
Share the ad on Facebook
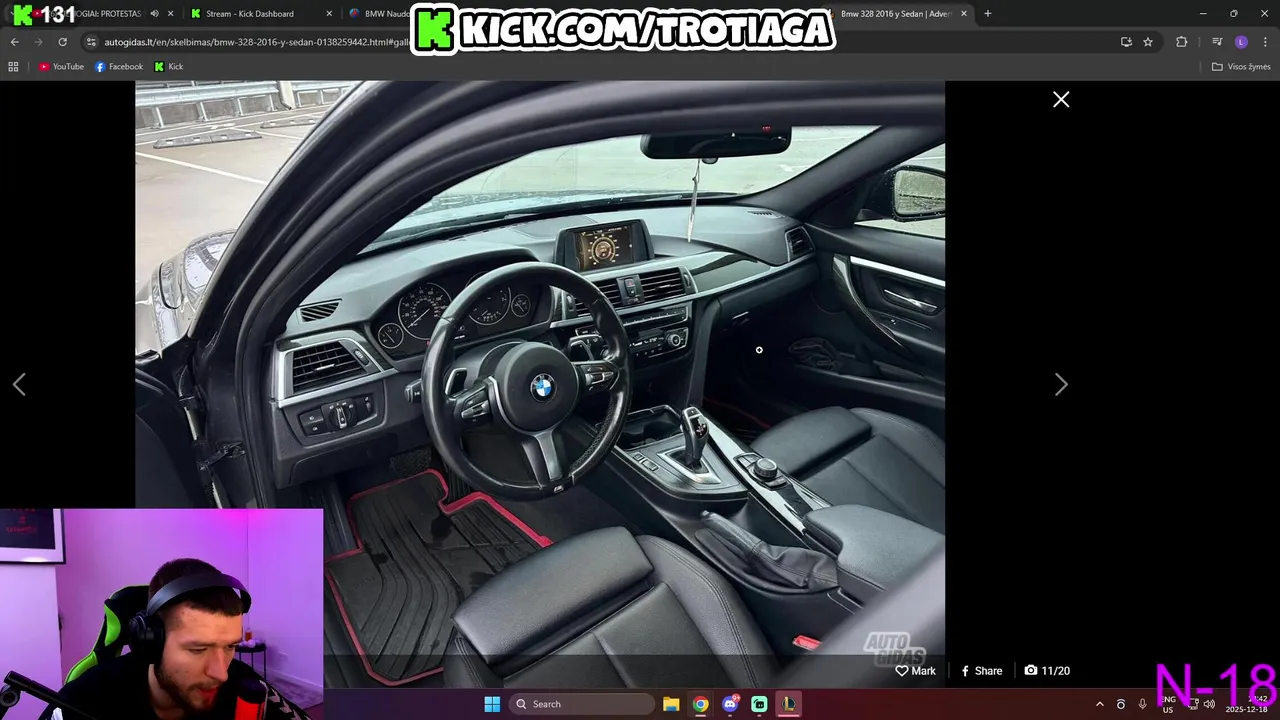pyautogui.click(x=981, y=671)
